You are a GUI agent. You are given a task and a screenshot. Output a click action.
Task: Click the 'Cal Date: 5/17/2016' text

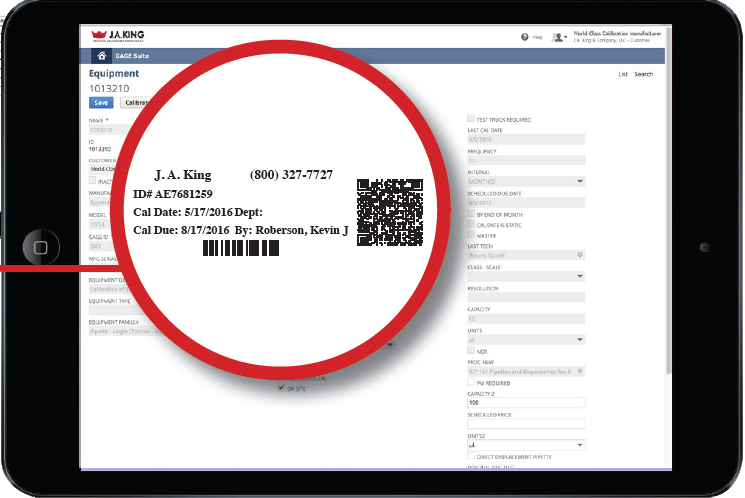(x=183, y=212)
